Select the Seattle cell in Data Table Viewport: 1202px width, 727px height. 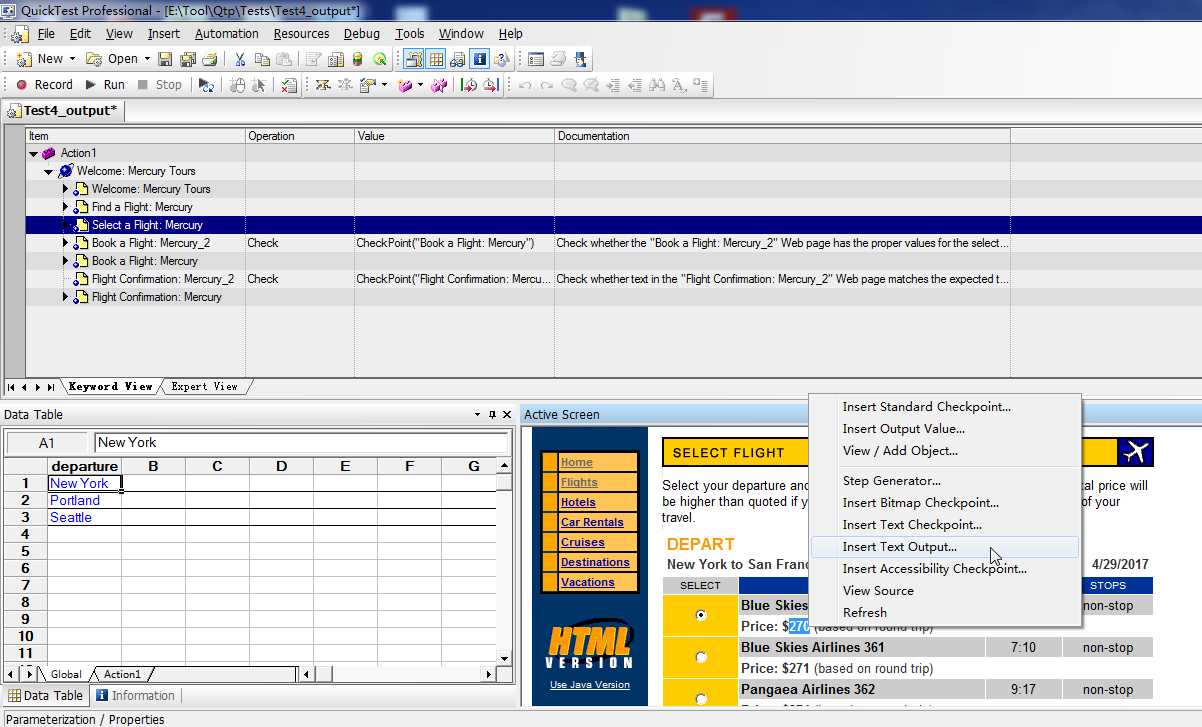coord(85,518)
